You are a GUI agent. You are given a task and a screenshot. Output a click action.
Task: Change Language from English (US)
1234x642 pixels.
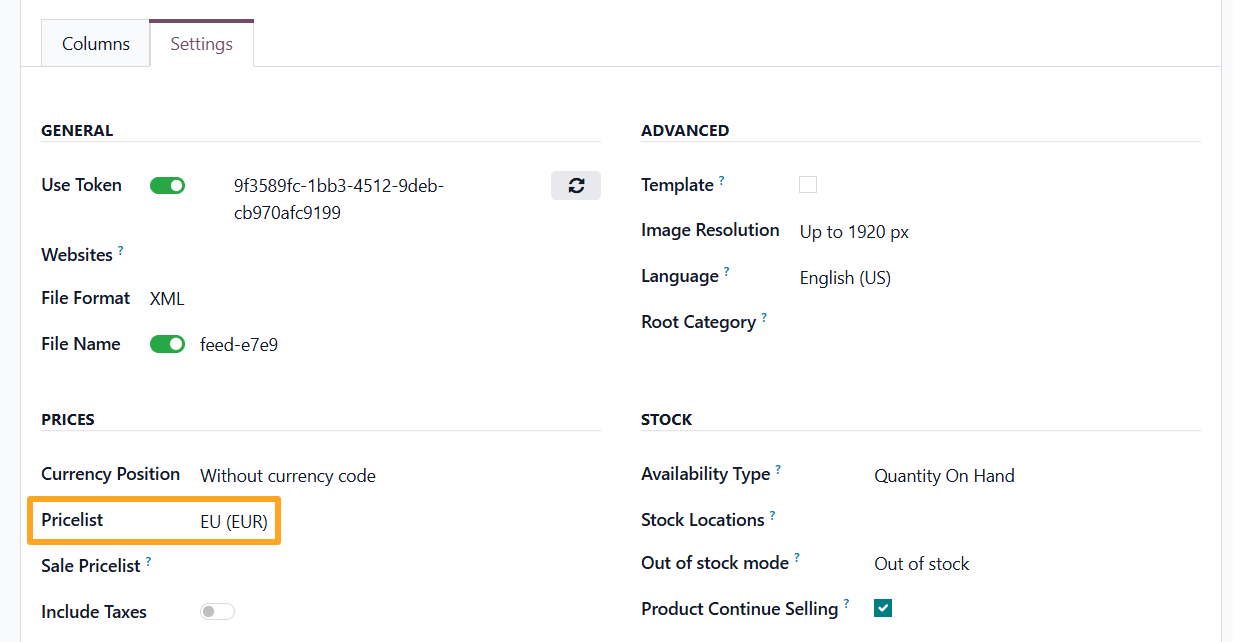click(x=1000, y=277)
